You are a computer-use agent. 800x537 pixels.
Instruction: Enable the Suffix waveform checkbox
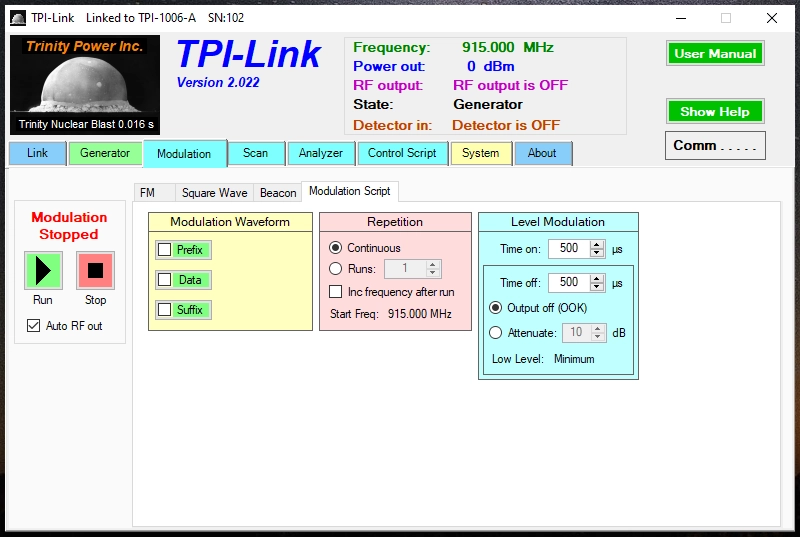point(164,310)
